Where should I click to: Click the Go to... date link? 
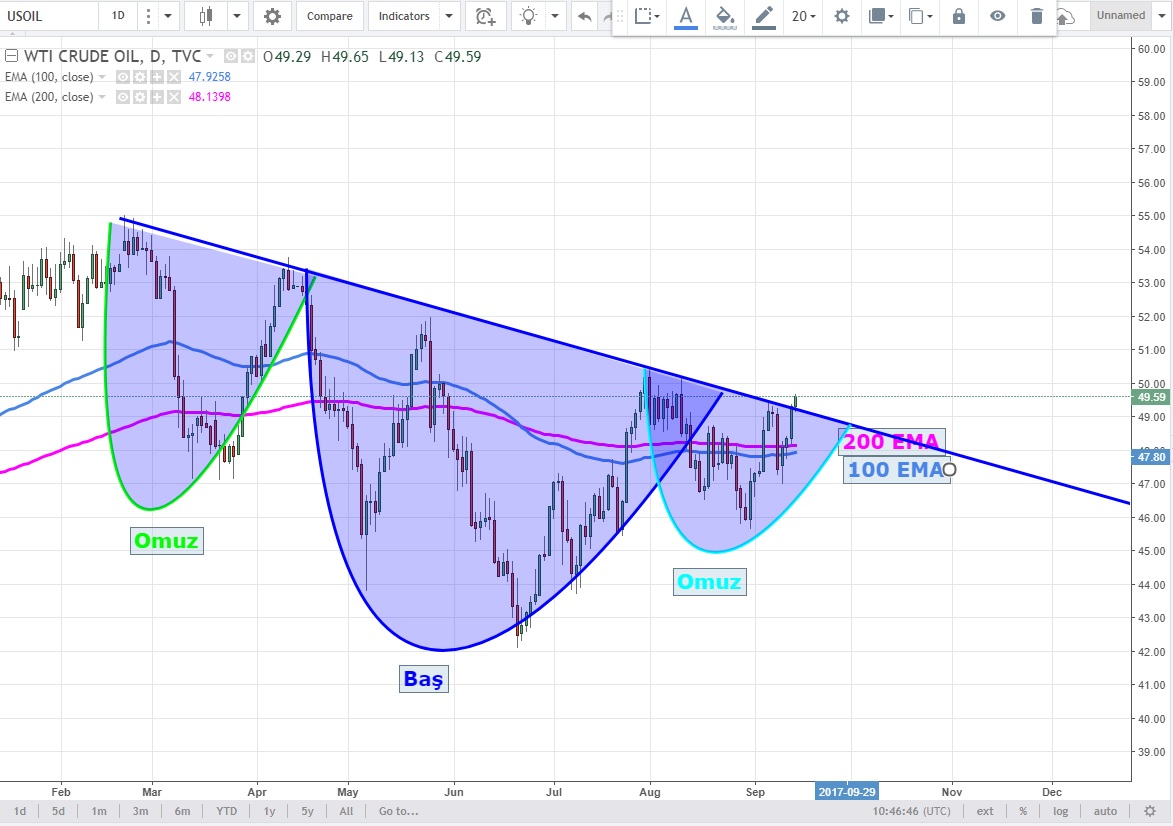[x=398, y=811]
